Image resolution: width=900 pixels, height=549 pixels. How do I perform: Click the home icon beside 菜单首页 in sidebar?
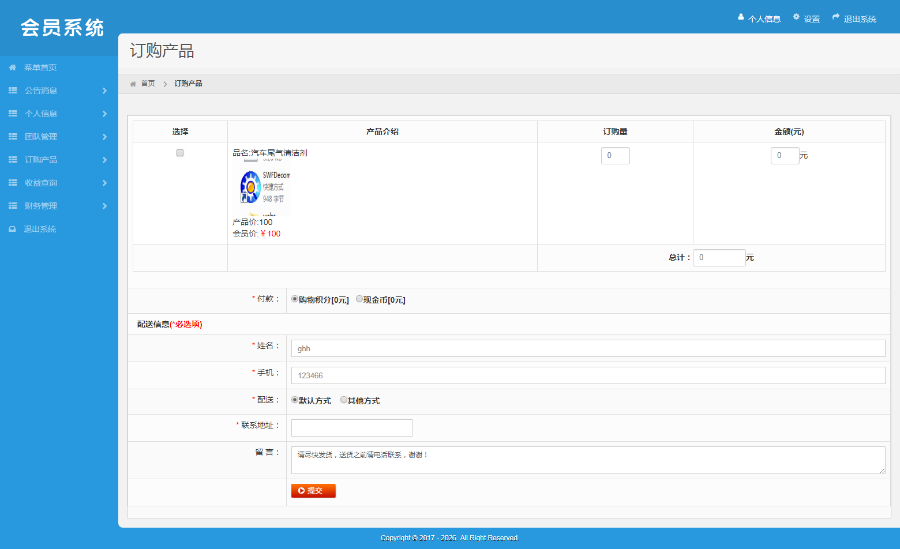12,67
